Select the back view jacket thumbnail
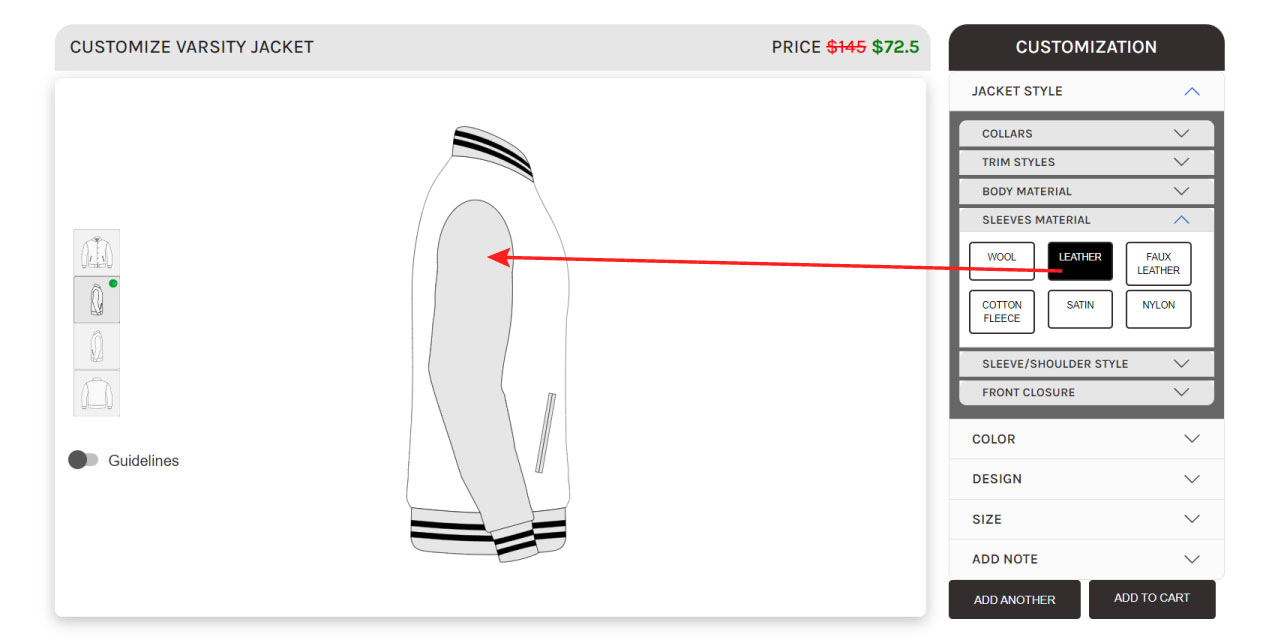The width and height of the screenshot is (1280, 640). click(97, 393)
